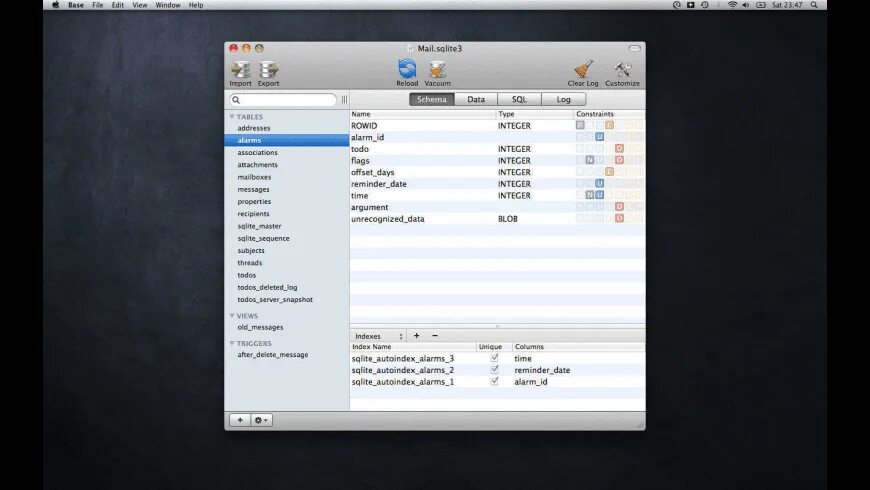
Task: Toggle the D default badge on unrecognized_data
Action: tap(619, 219)
